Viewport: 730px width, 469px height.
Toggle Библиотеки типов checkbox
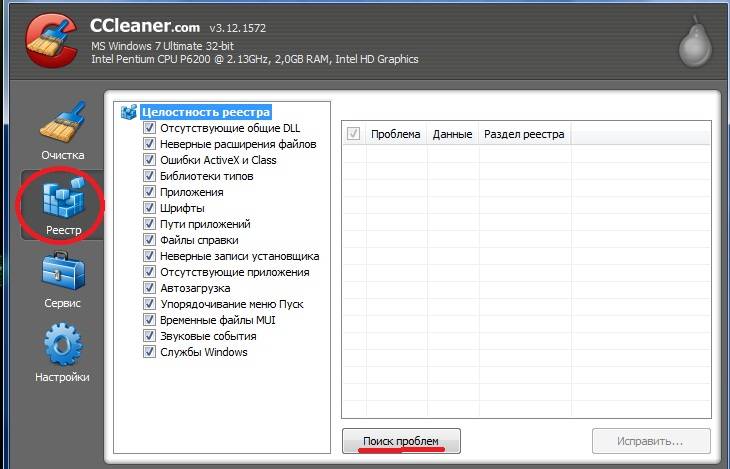pyautogui.click(x=149, y=176)
